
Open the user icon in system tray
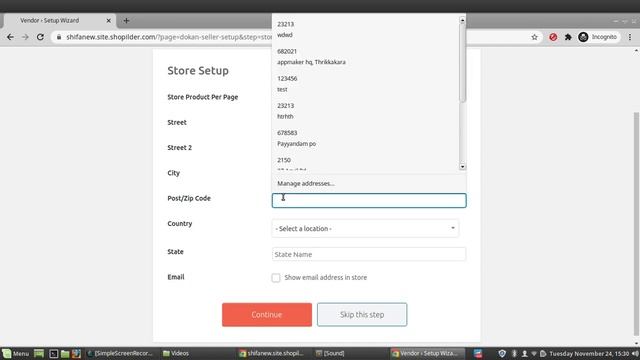[x=524, y=353]
